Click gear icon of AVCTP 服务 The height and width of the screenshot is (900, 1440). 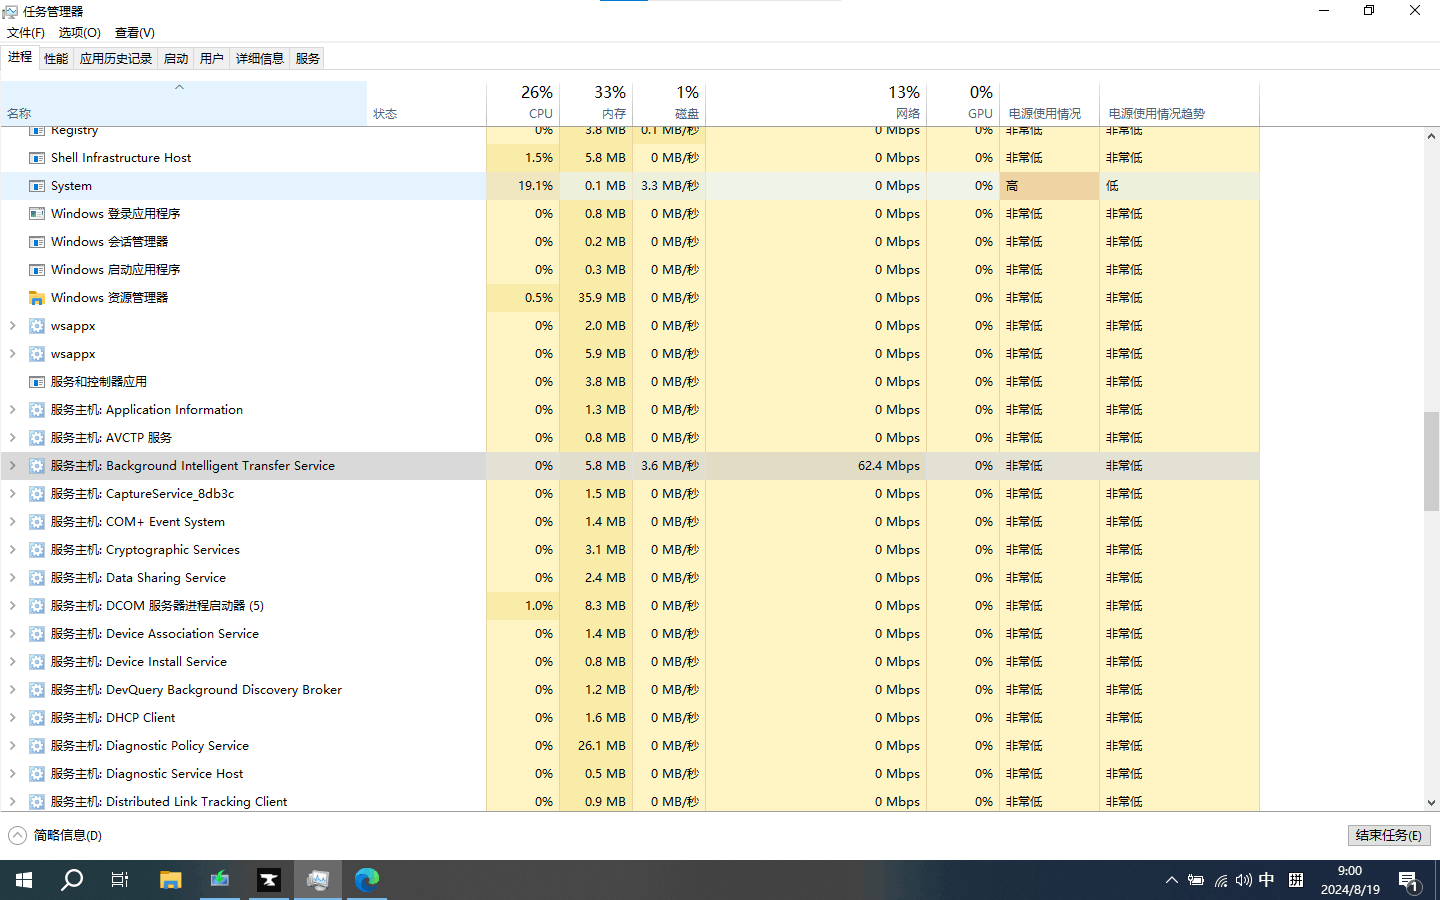click(x=37, y=438)
